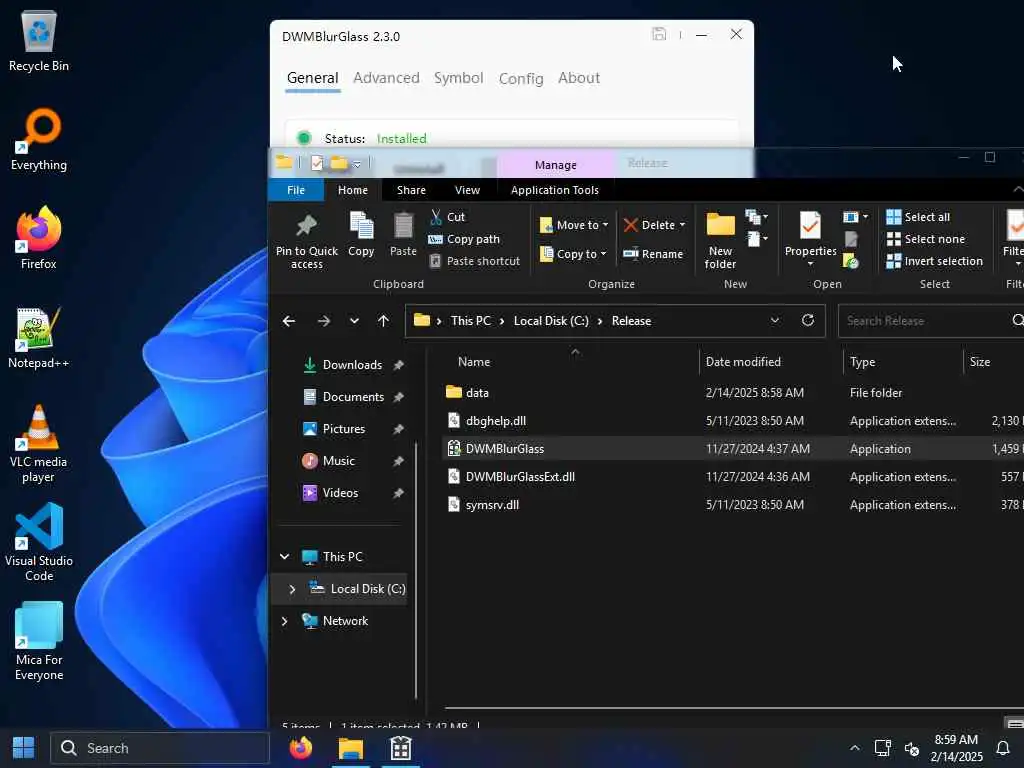1024x768 pixels.
Task: Open Application Tools ribbon tab
Action: point(554,190)
